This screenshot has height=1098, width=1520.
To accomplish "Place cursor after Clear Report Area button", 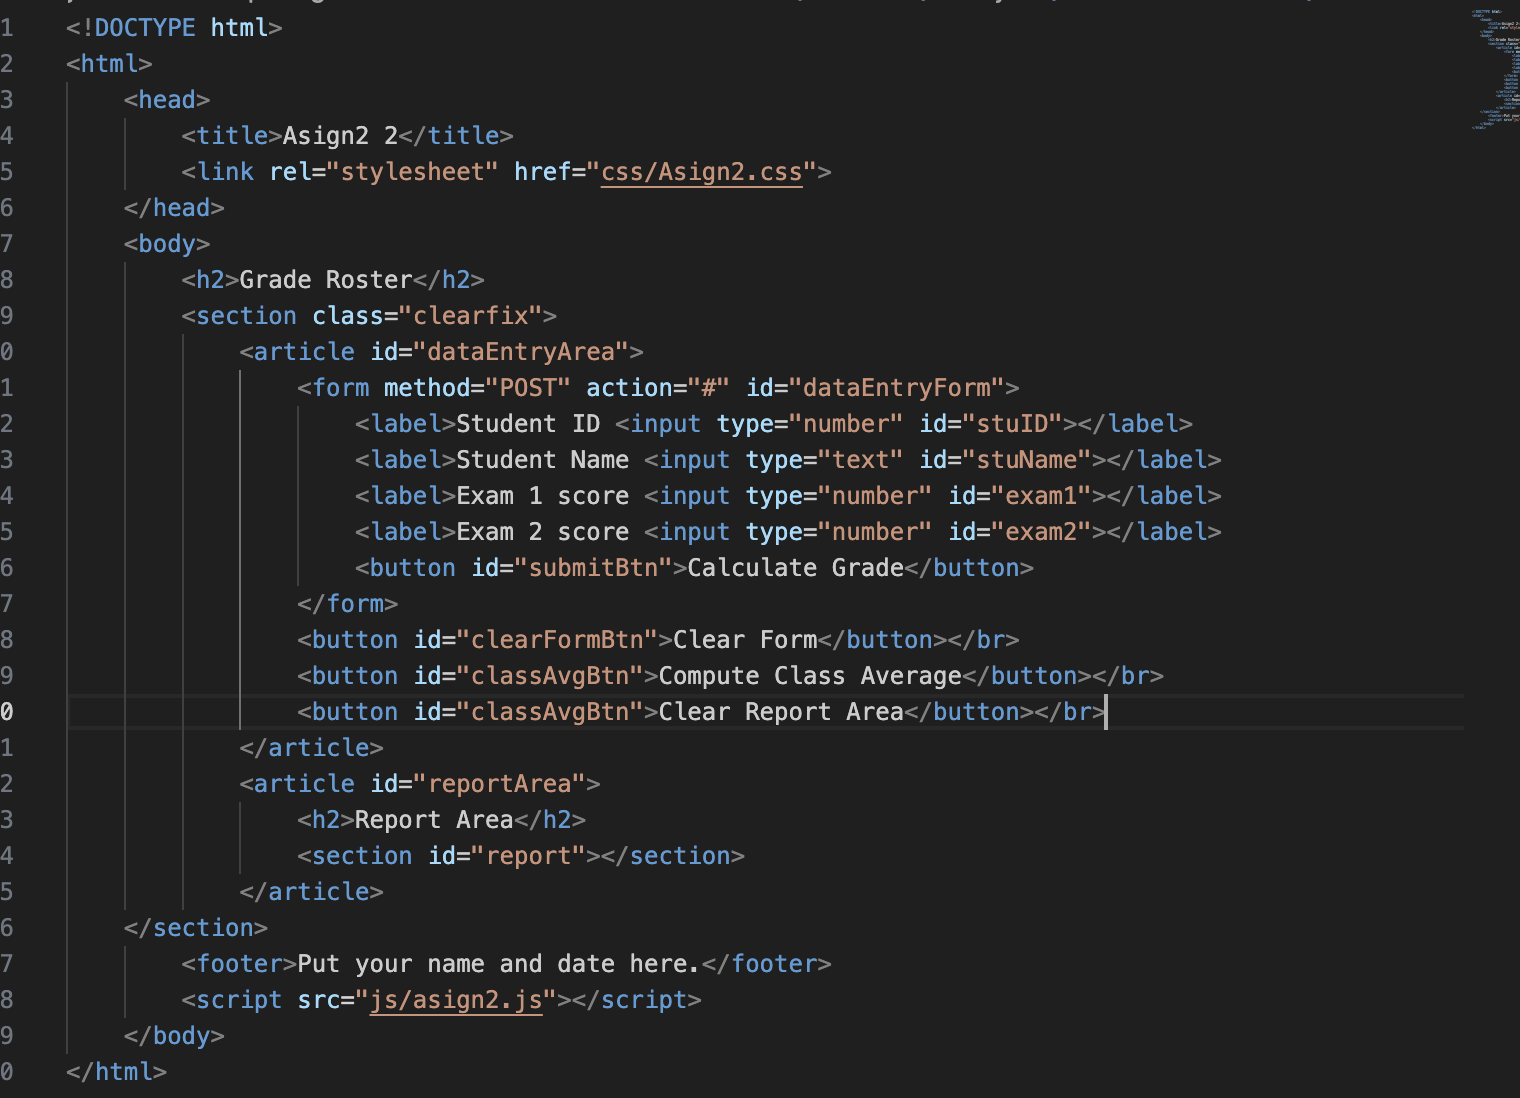I will (x=1105, y=711).
